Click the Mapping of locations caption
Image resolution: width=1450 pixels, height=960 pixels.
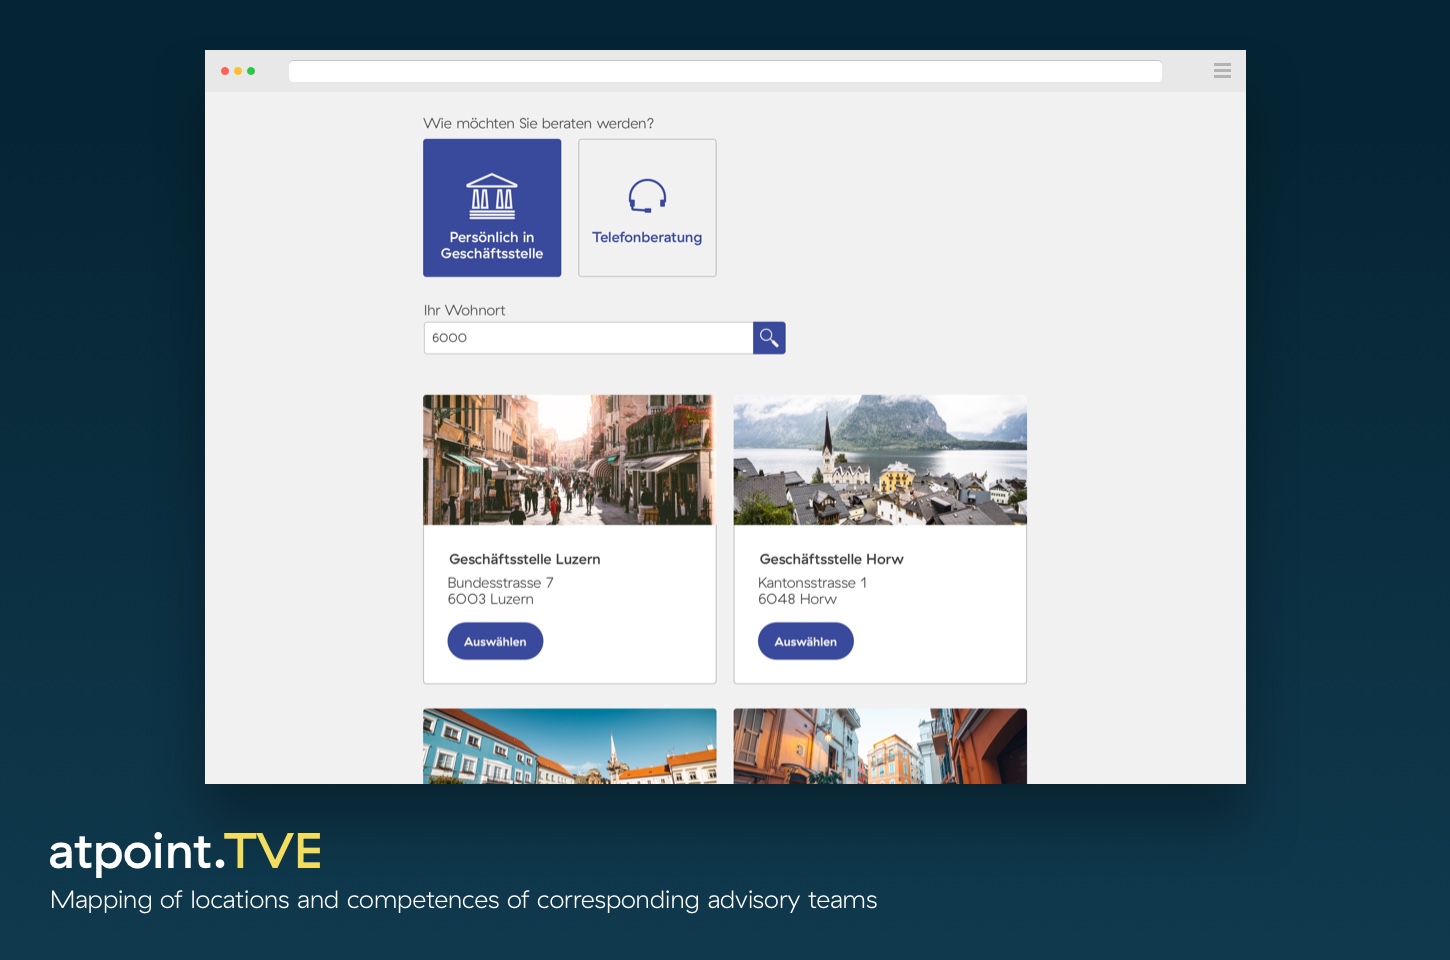pos(464,900)
